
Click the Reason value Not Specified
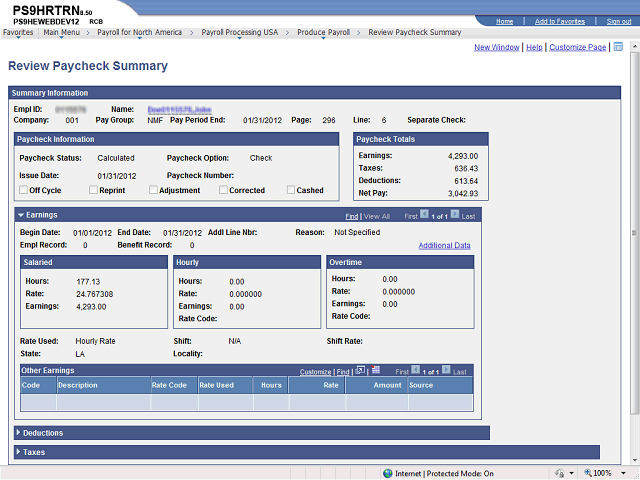point(357,232)
